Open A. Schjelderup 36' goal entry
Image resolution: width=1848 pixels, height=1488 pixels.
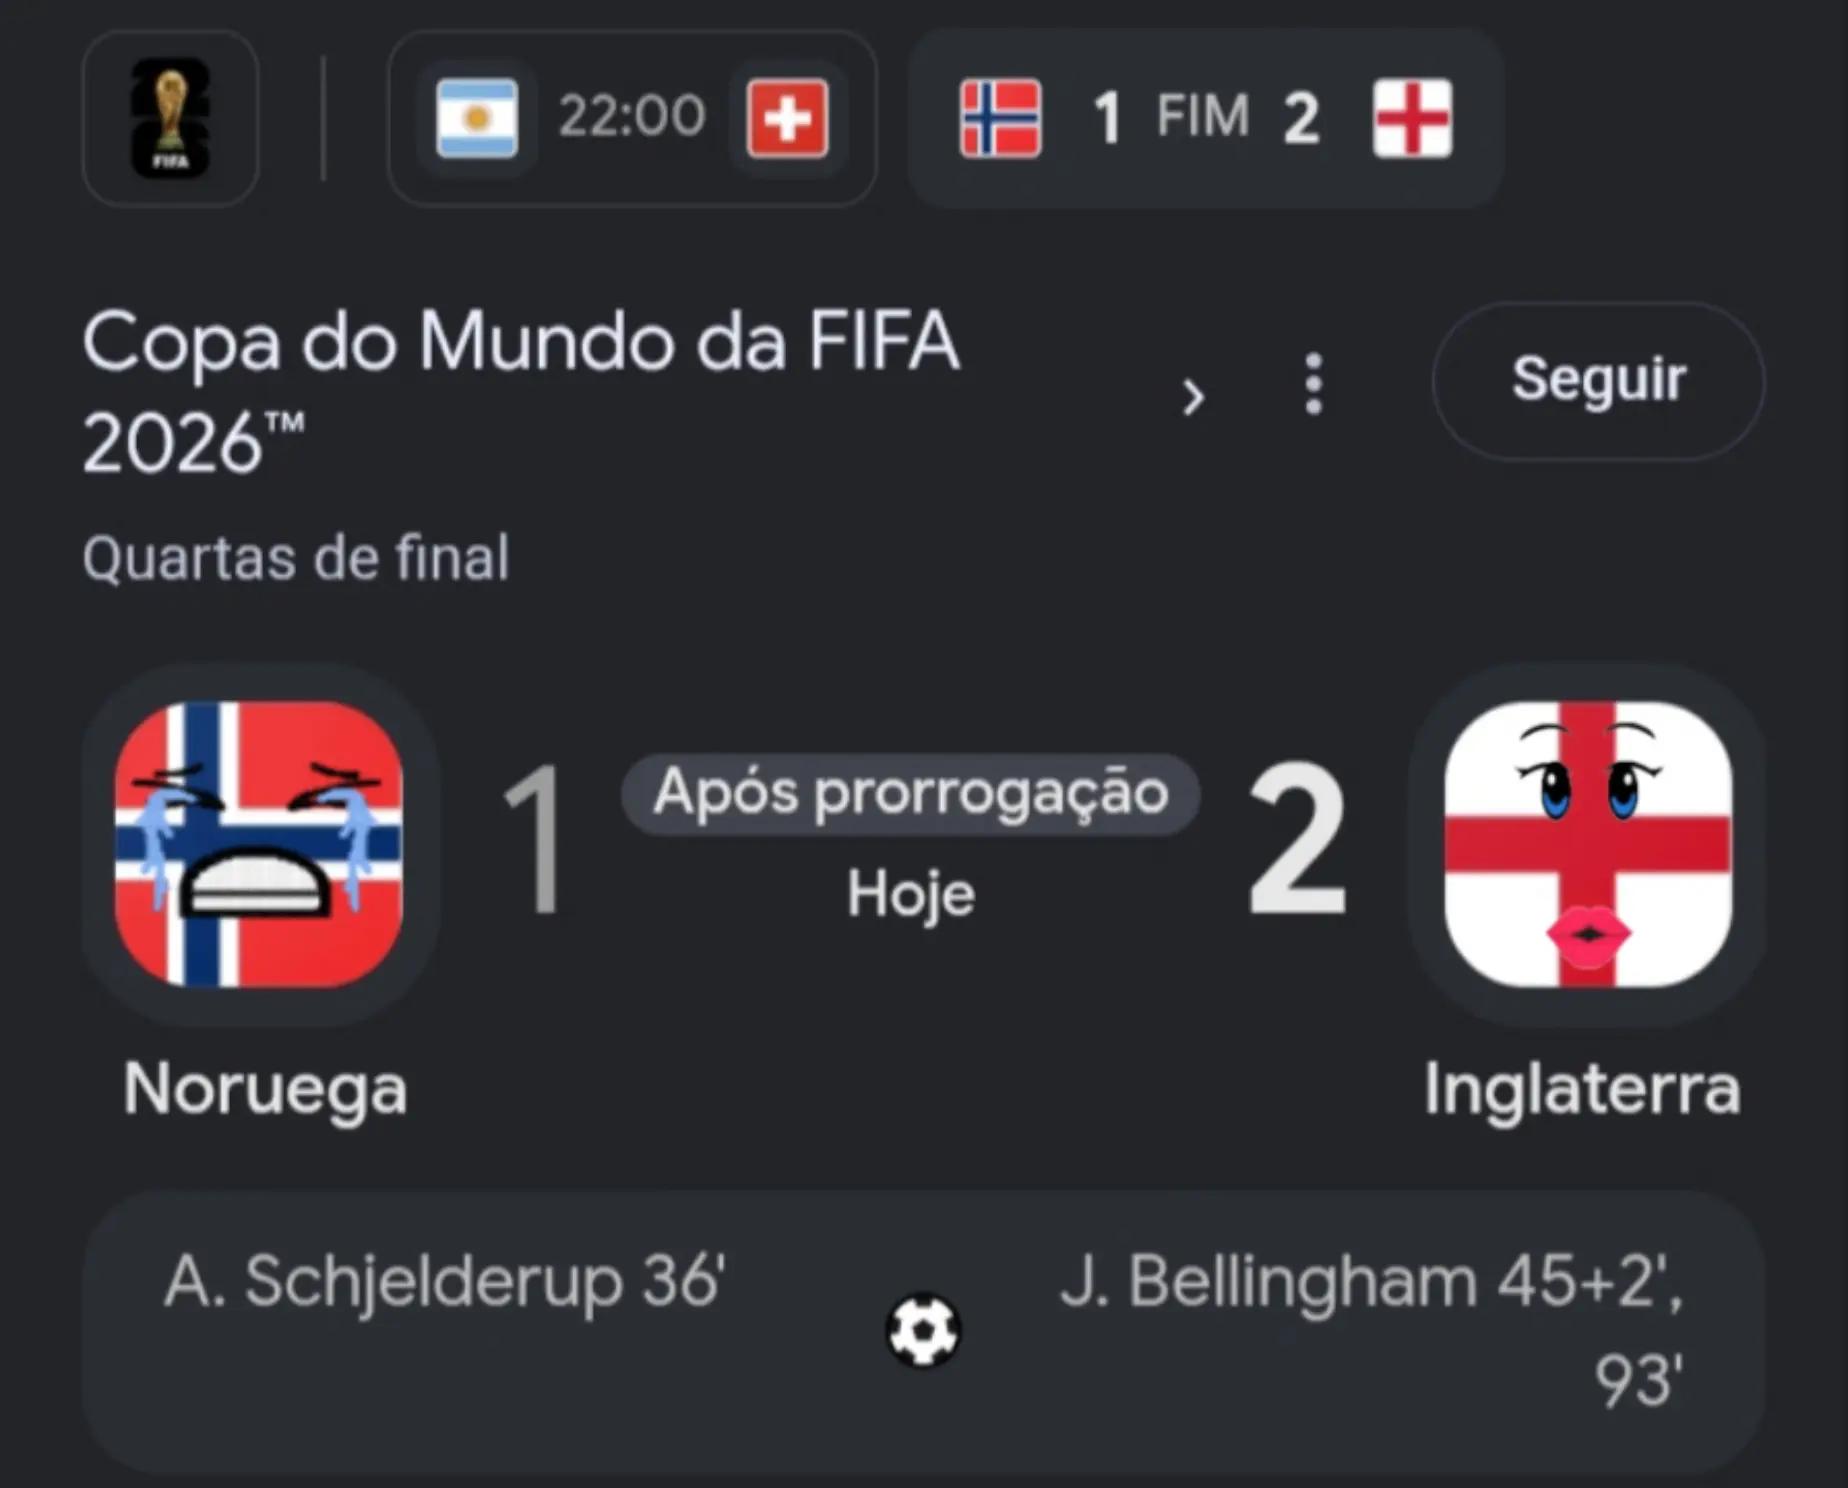point(444,1281)
